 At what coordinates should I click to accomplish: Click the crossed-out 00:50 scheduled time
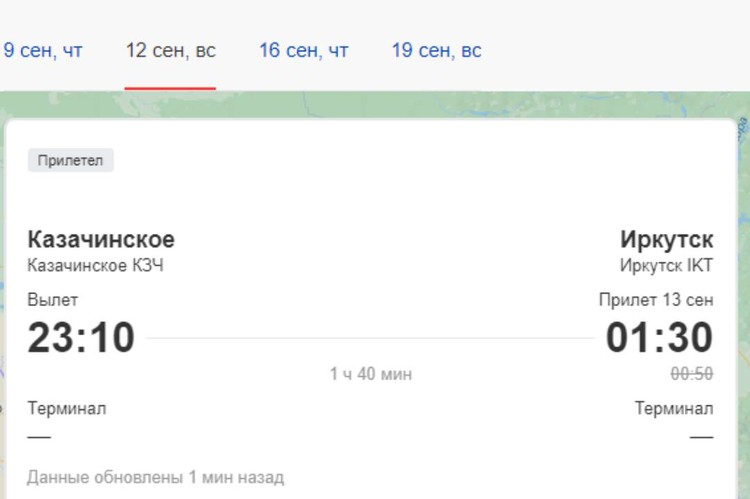pyautogui.click(x=691, y=374)
